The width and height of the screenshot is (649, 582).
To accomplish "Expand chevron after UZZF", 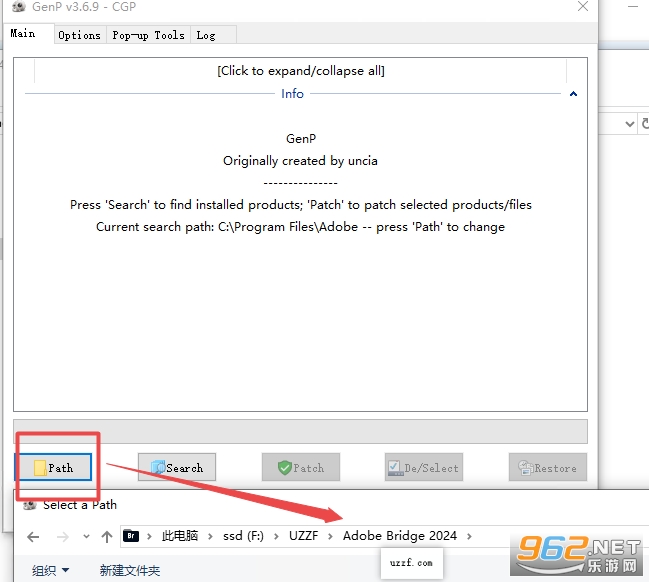I will point(330,536).
